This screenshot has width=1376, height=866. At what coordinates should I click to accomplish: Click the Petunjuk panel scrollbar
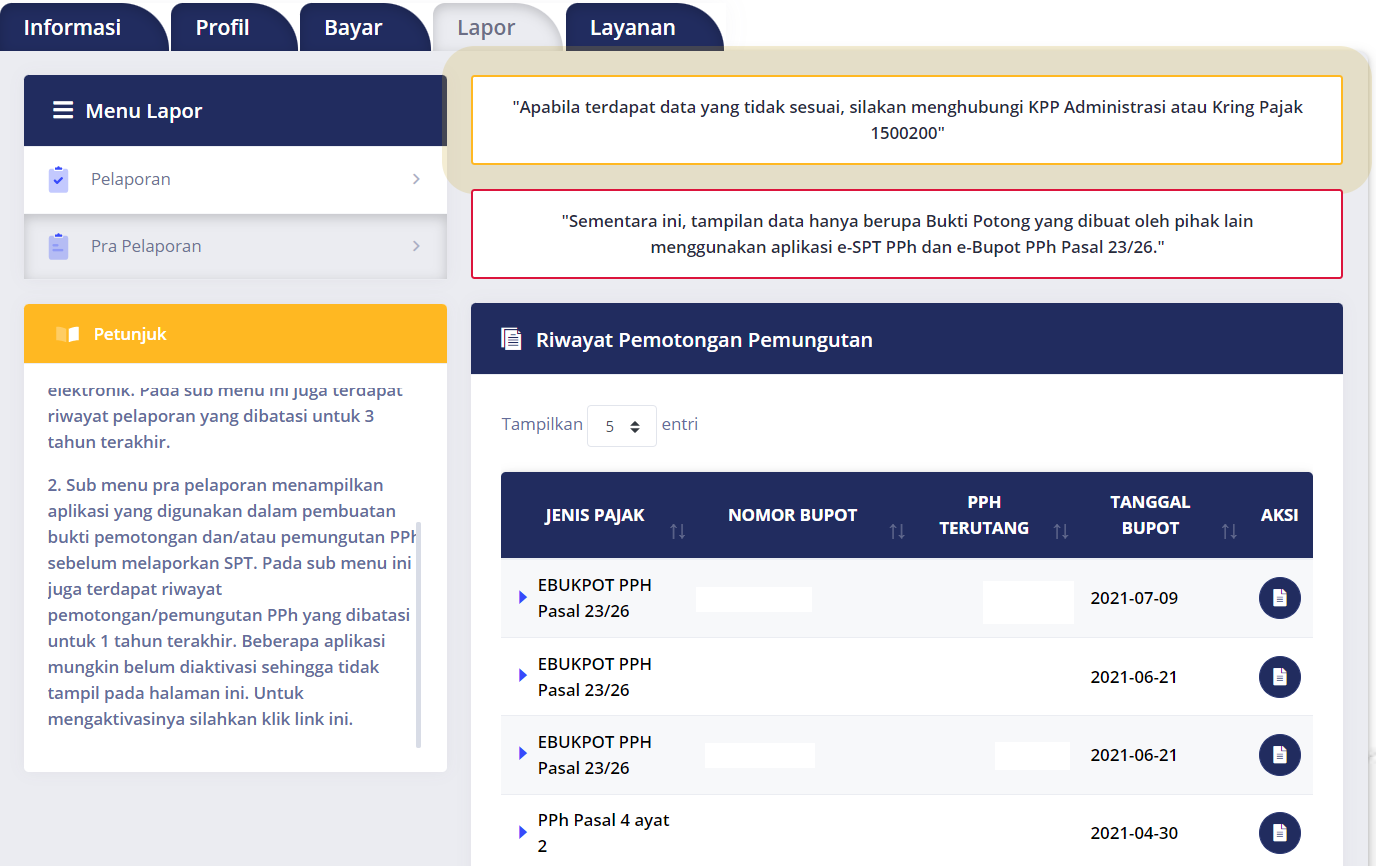(x=418, y=634)
